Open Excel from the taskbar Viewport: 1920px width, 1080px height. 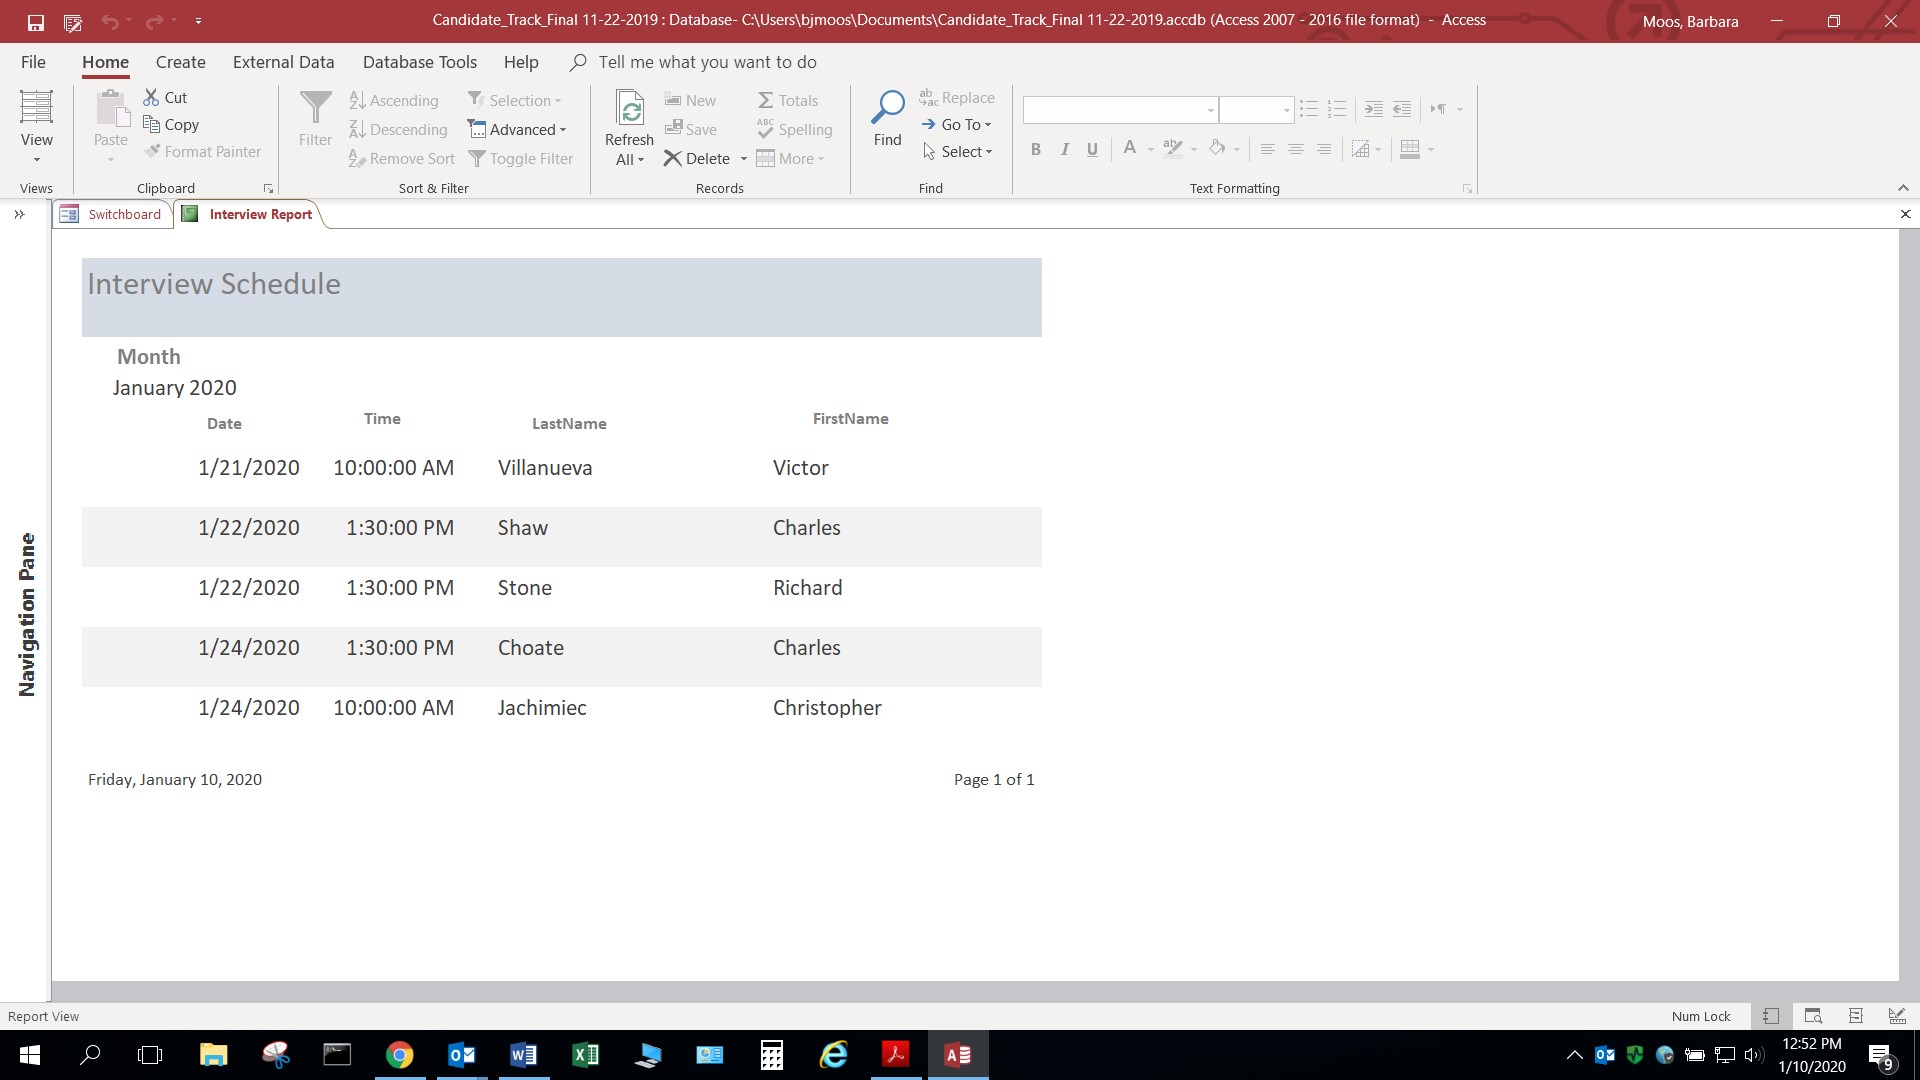pyautogui.click(x=586, y=1055)
